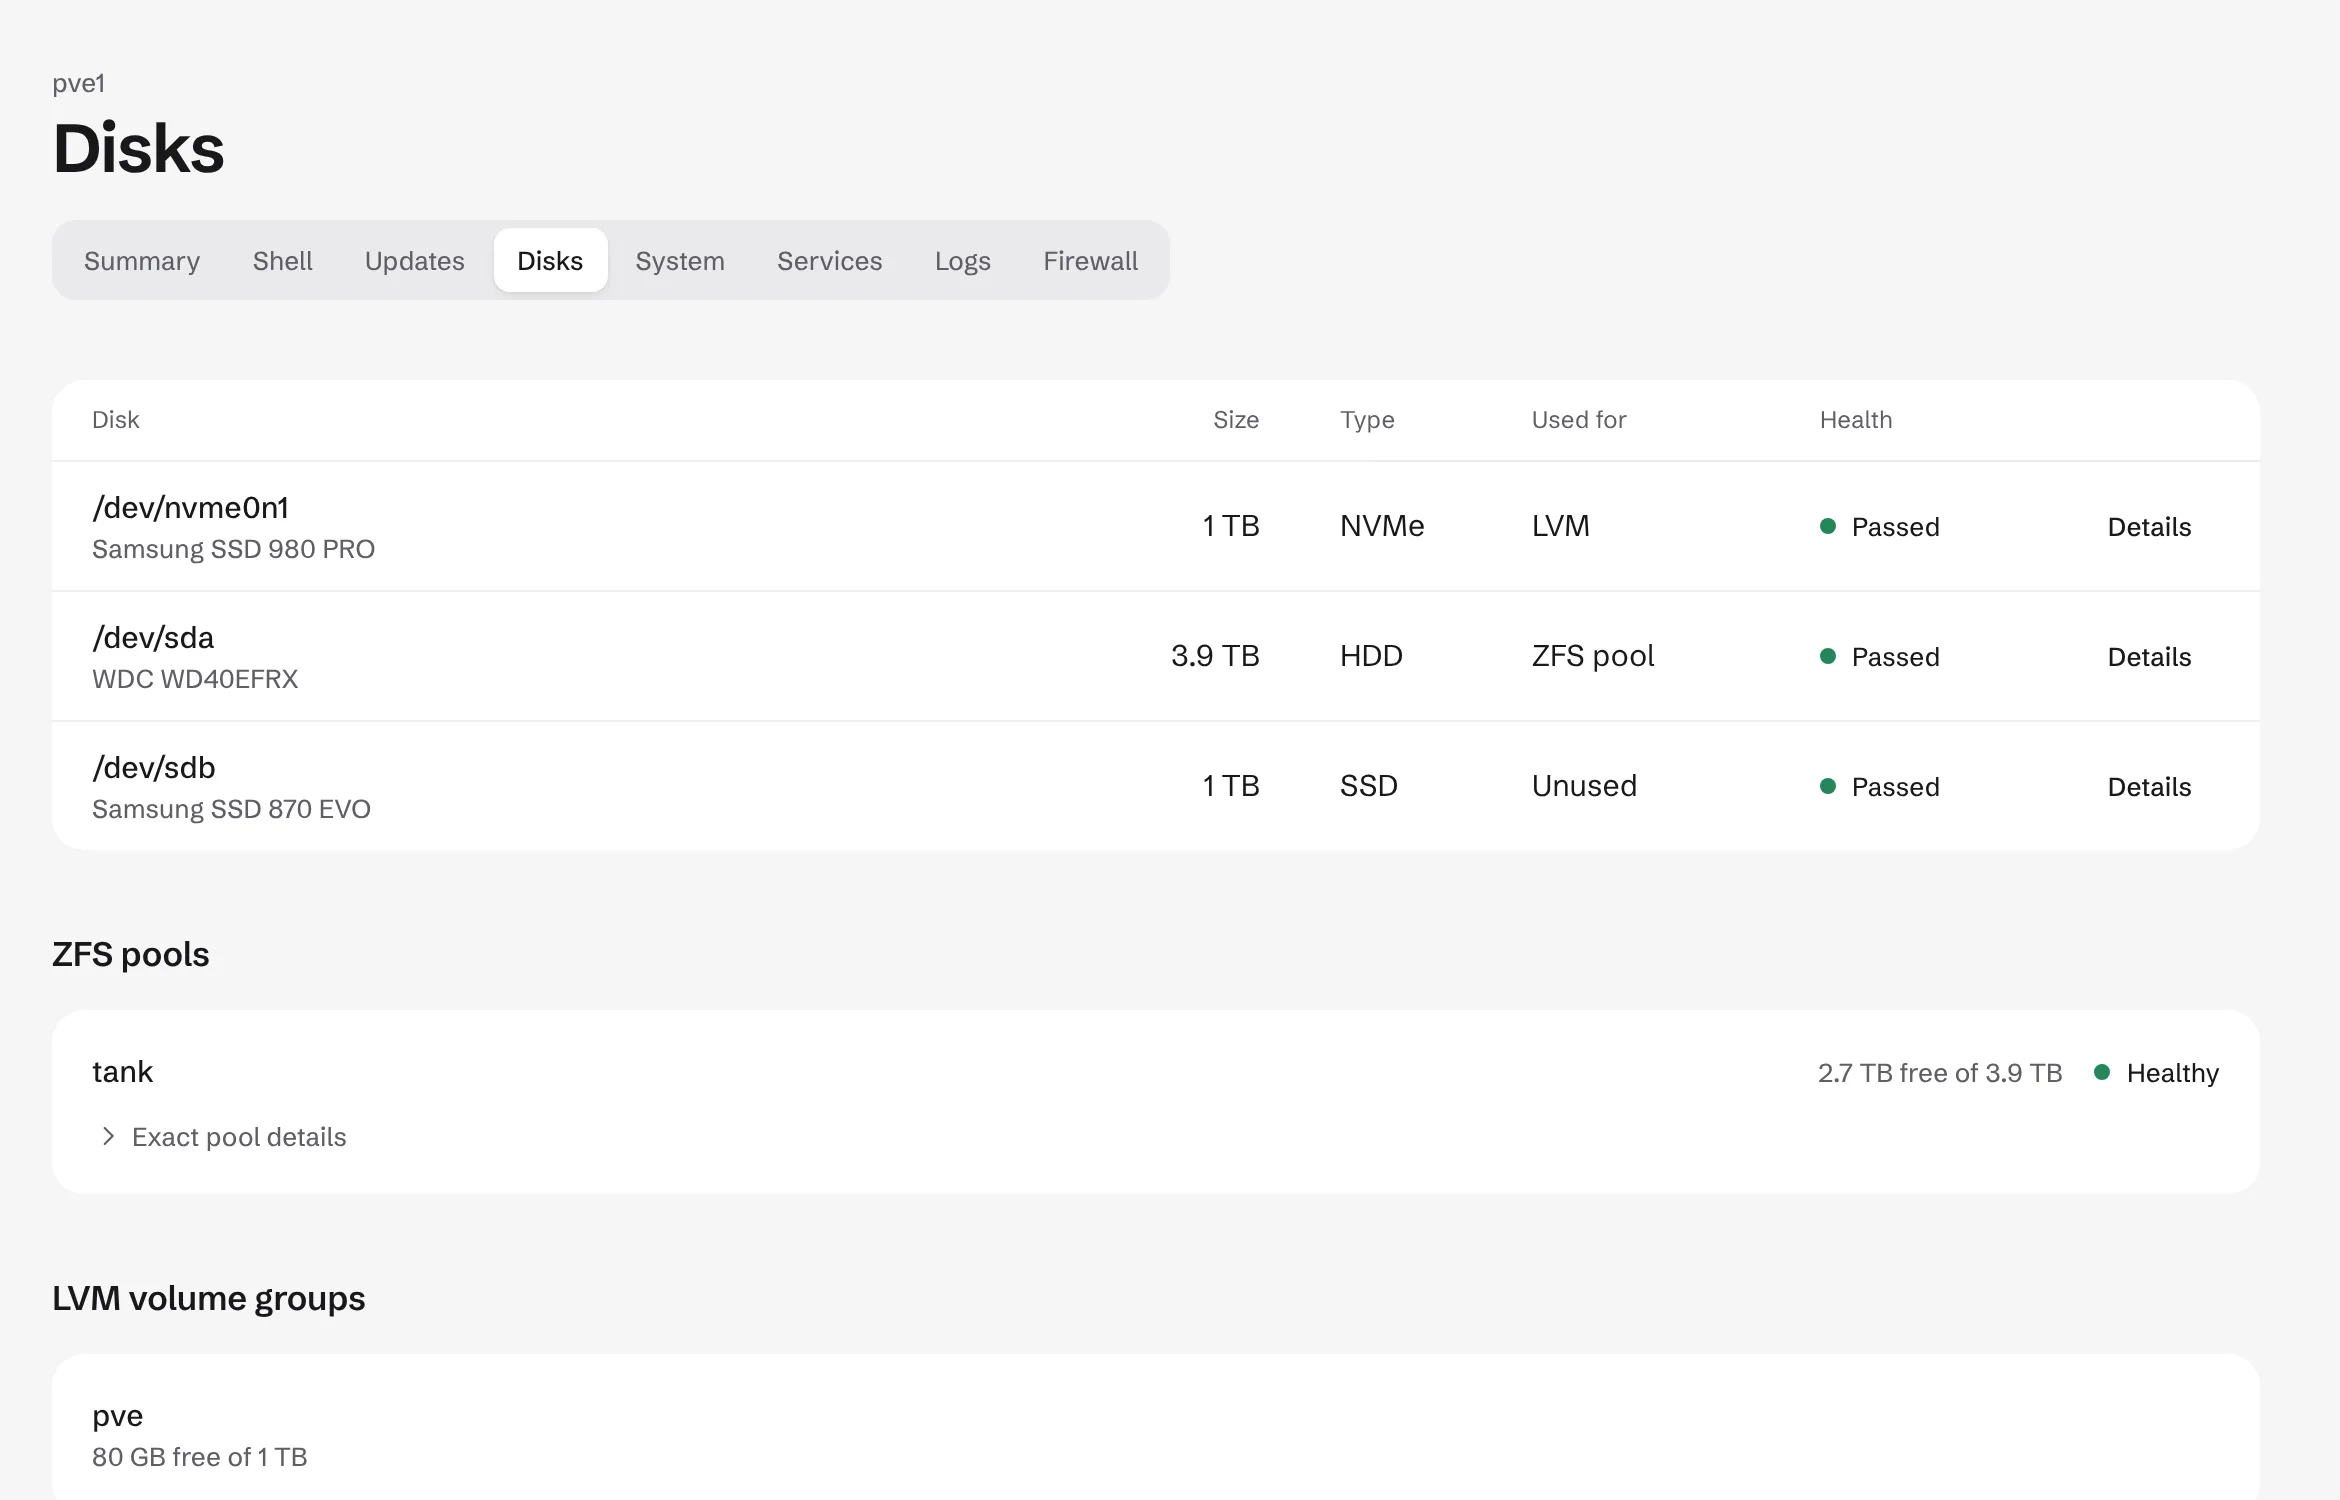Click the Used for column header
This screenshot has height=1500, width=2340.
pos(1579,420)
